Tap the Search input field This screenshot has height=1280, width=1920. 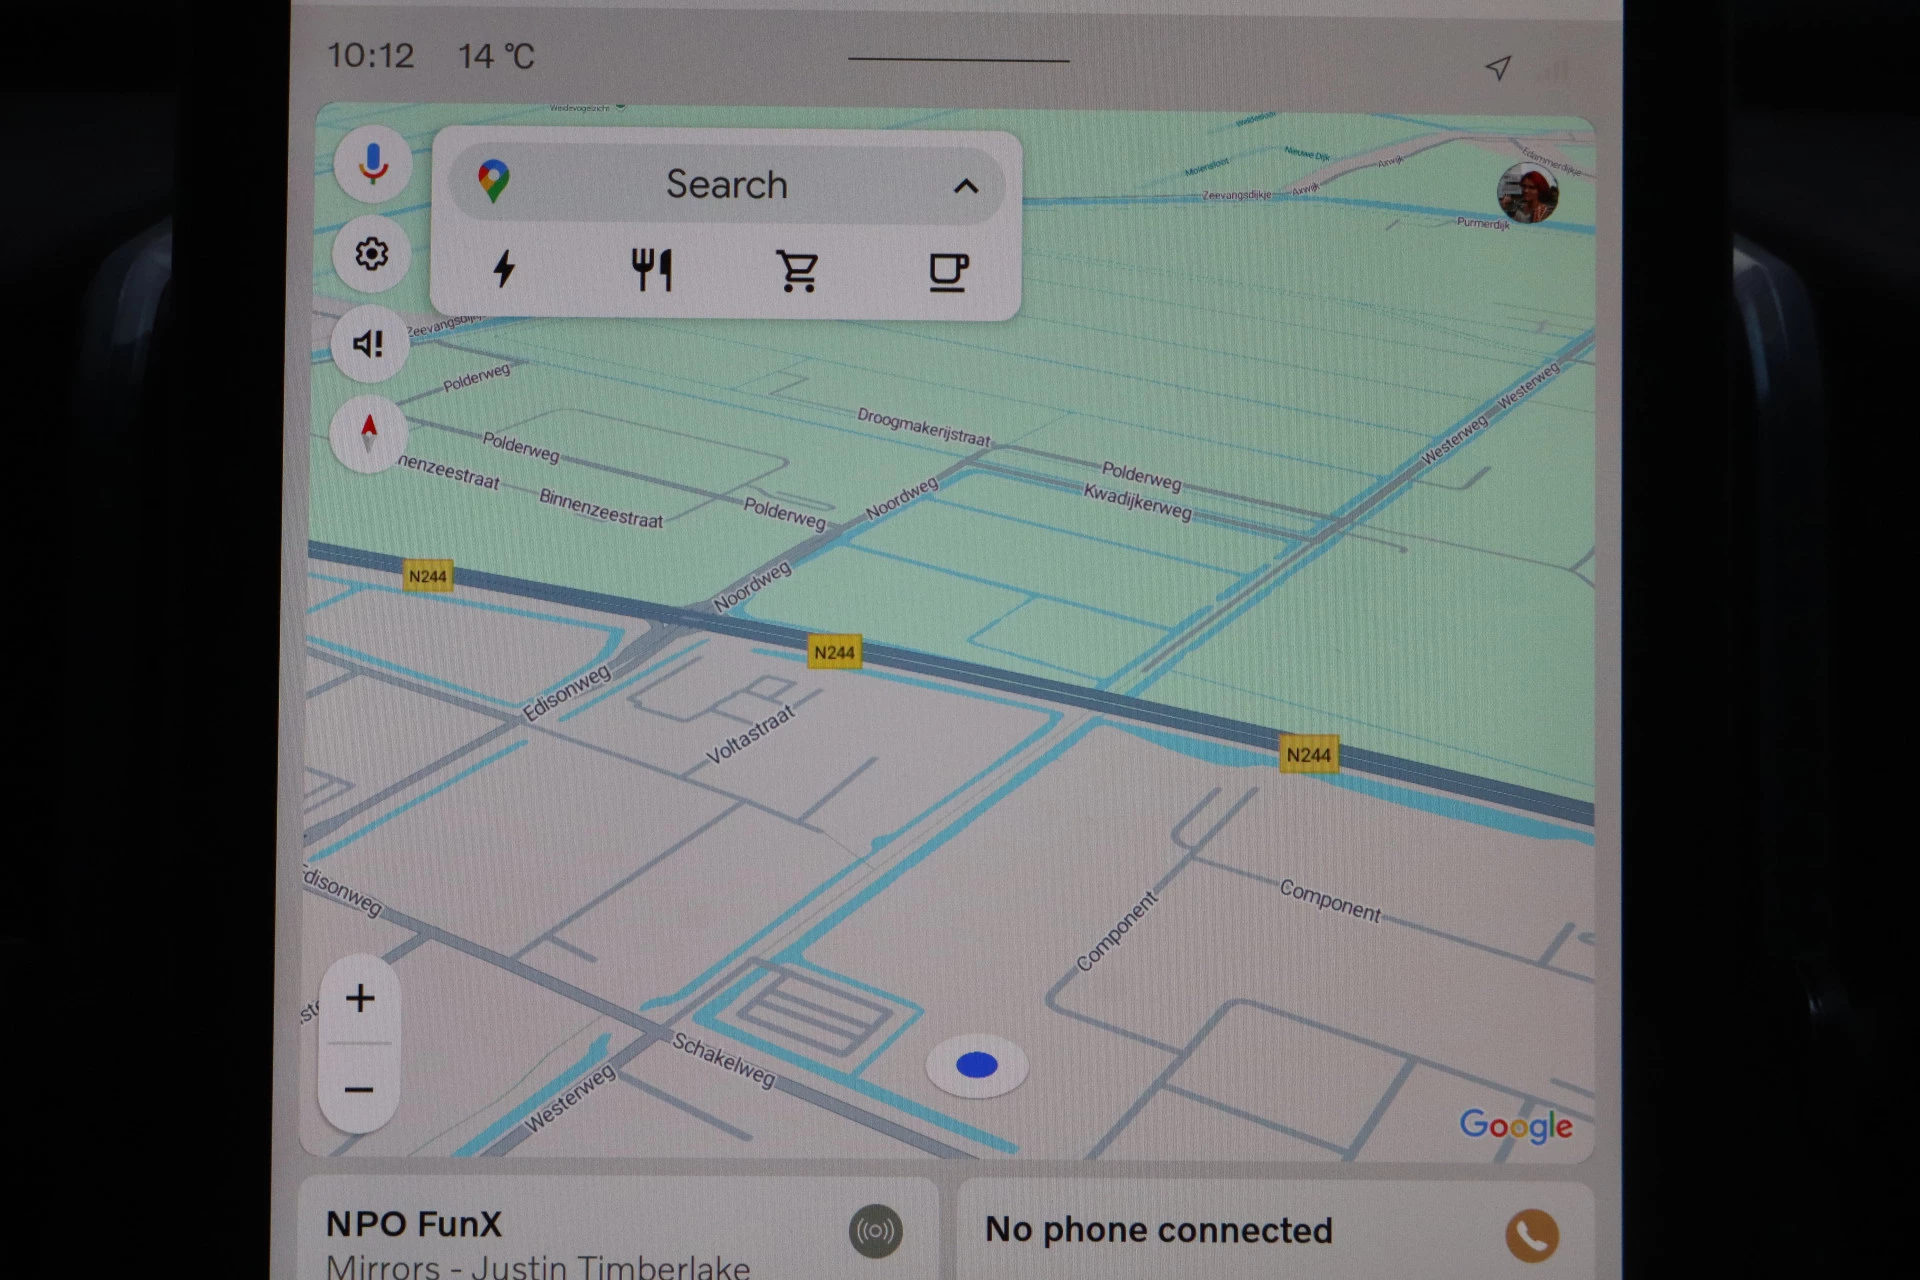coord(726,185)
